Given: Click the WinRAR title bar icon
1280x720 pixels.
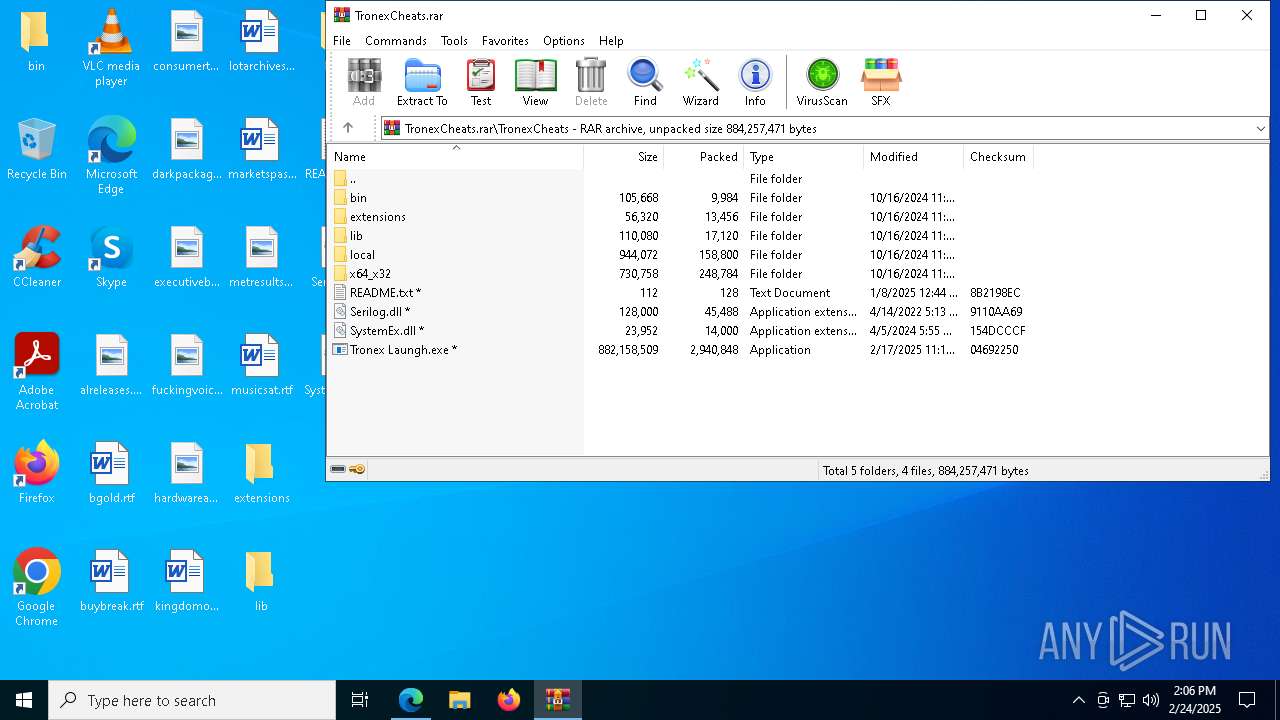Looking at the screenshot, I should [342, 15].
